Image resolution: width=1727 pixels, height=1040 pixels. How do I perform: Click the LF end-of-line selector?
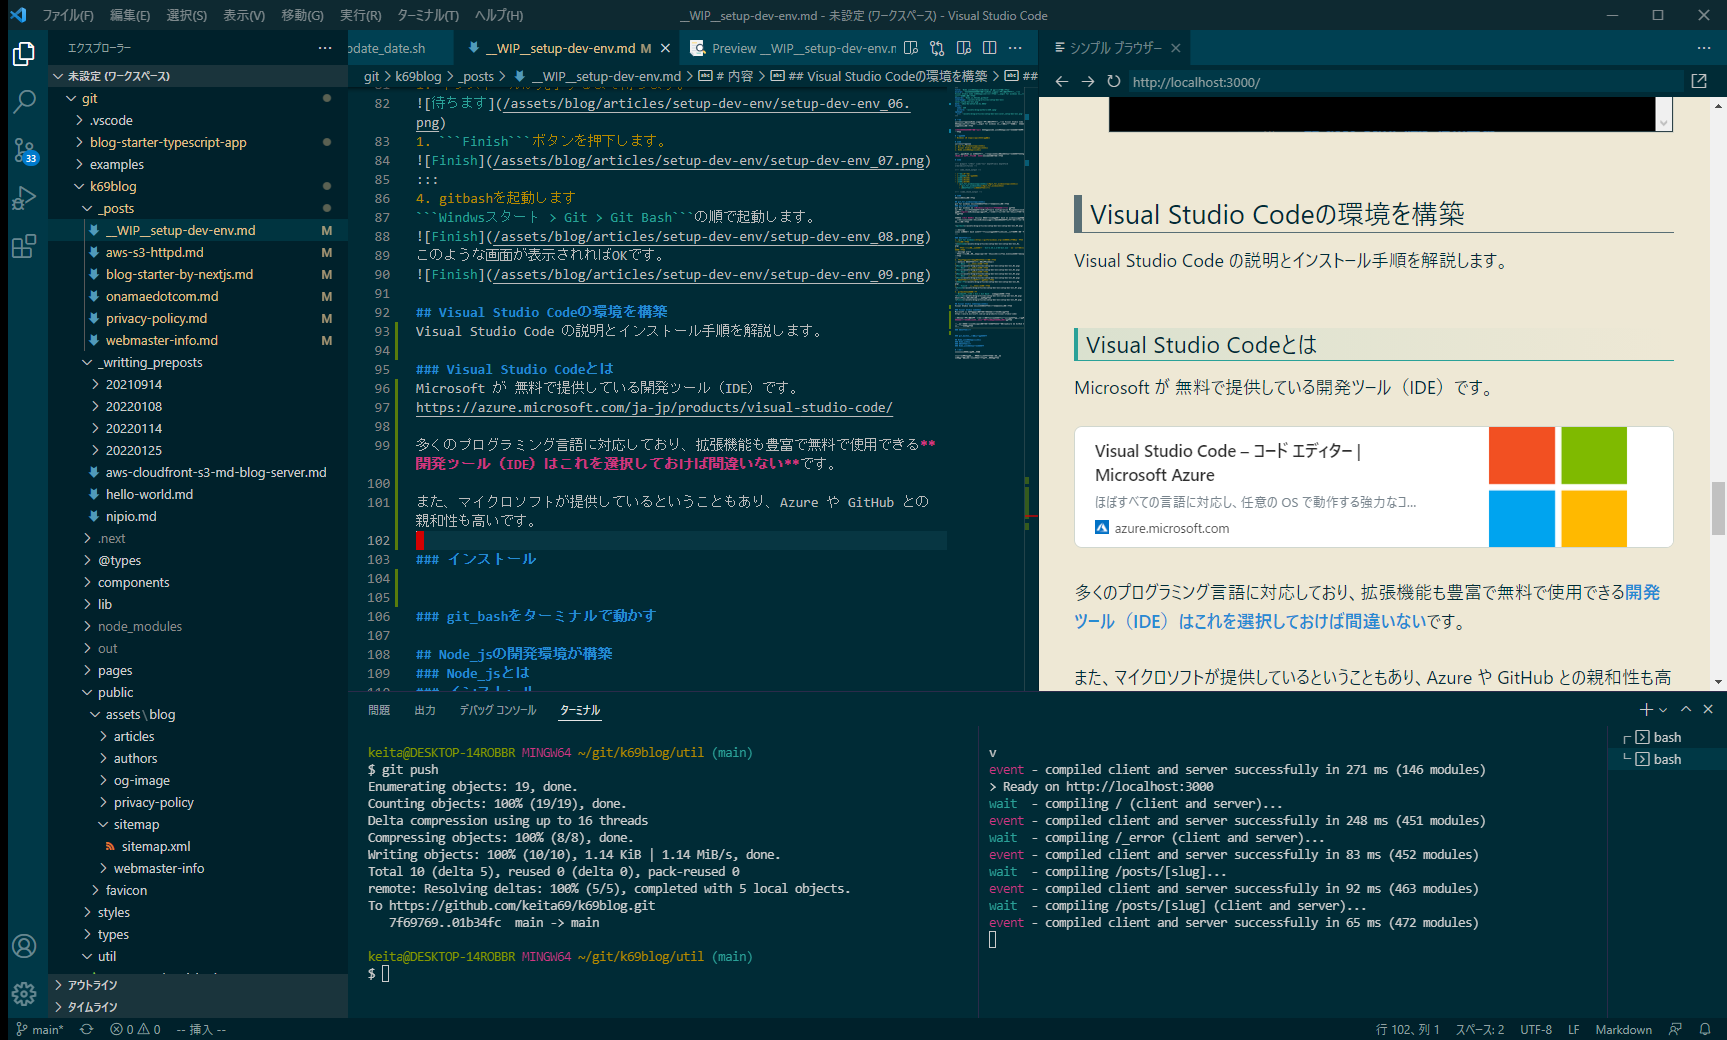click(1573, 1029)
